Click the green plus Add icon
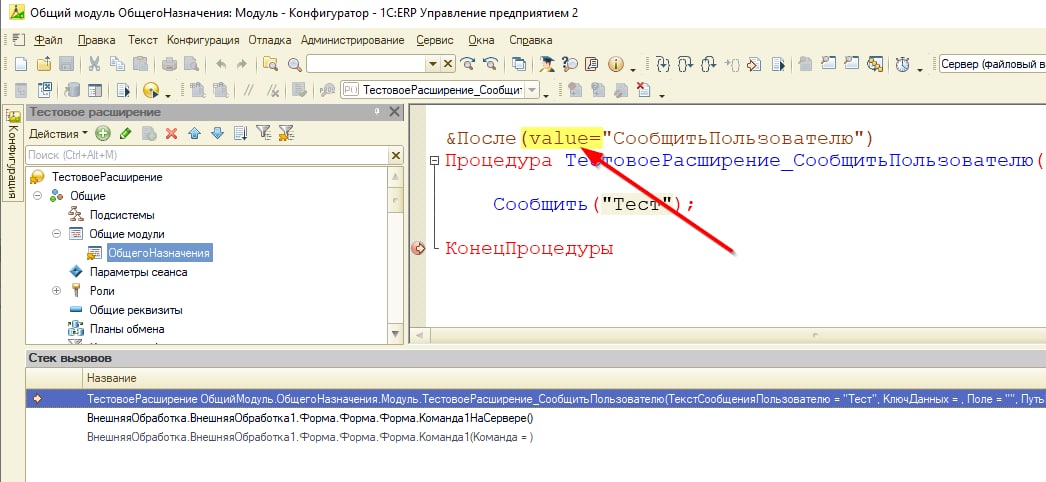1046x482 pixels. [x=103, y=133]
